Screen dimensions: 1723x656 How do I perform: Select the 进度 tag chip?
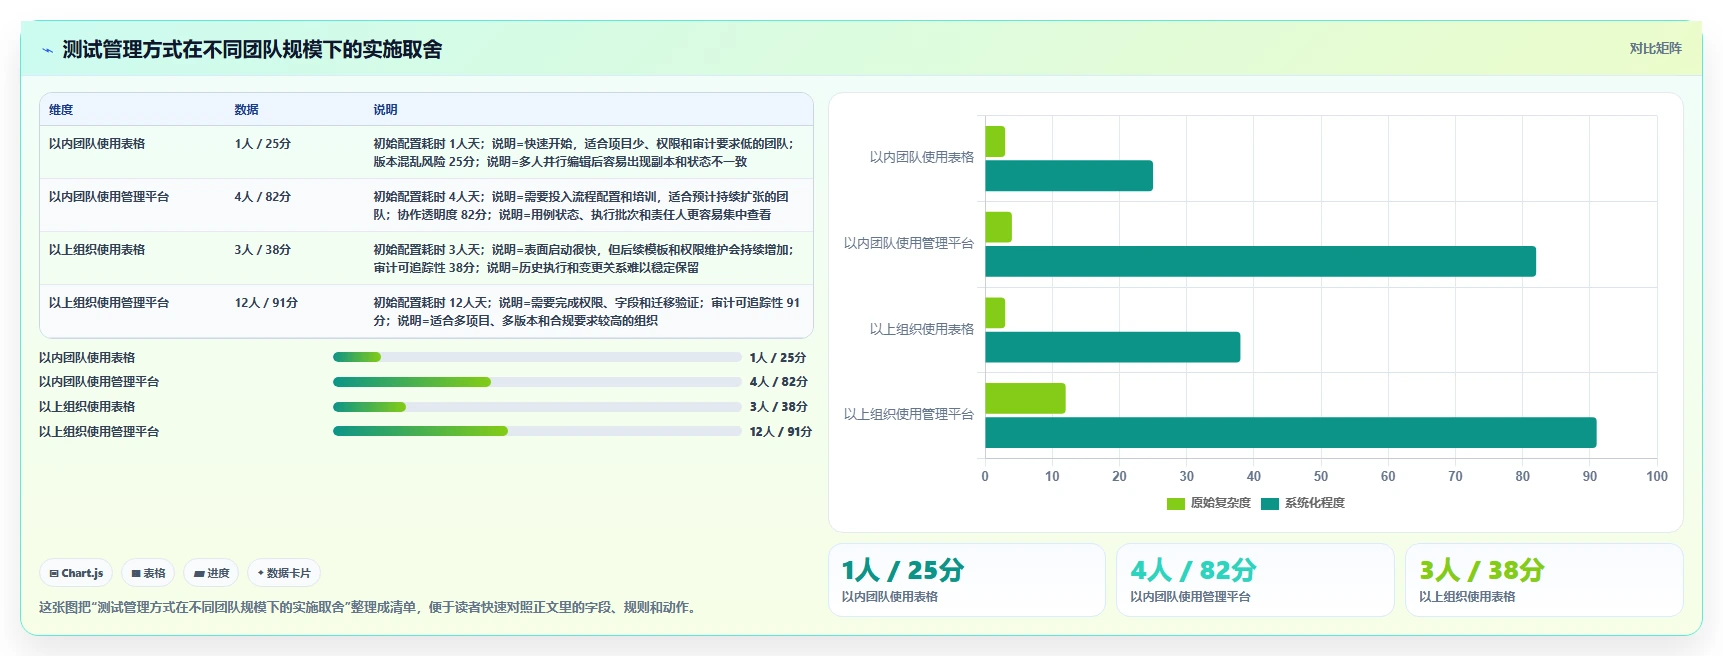tap(211, 573)
